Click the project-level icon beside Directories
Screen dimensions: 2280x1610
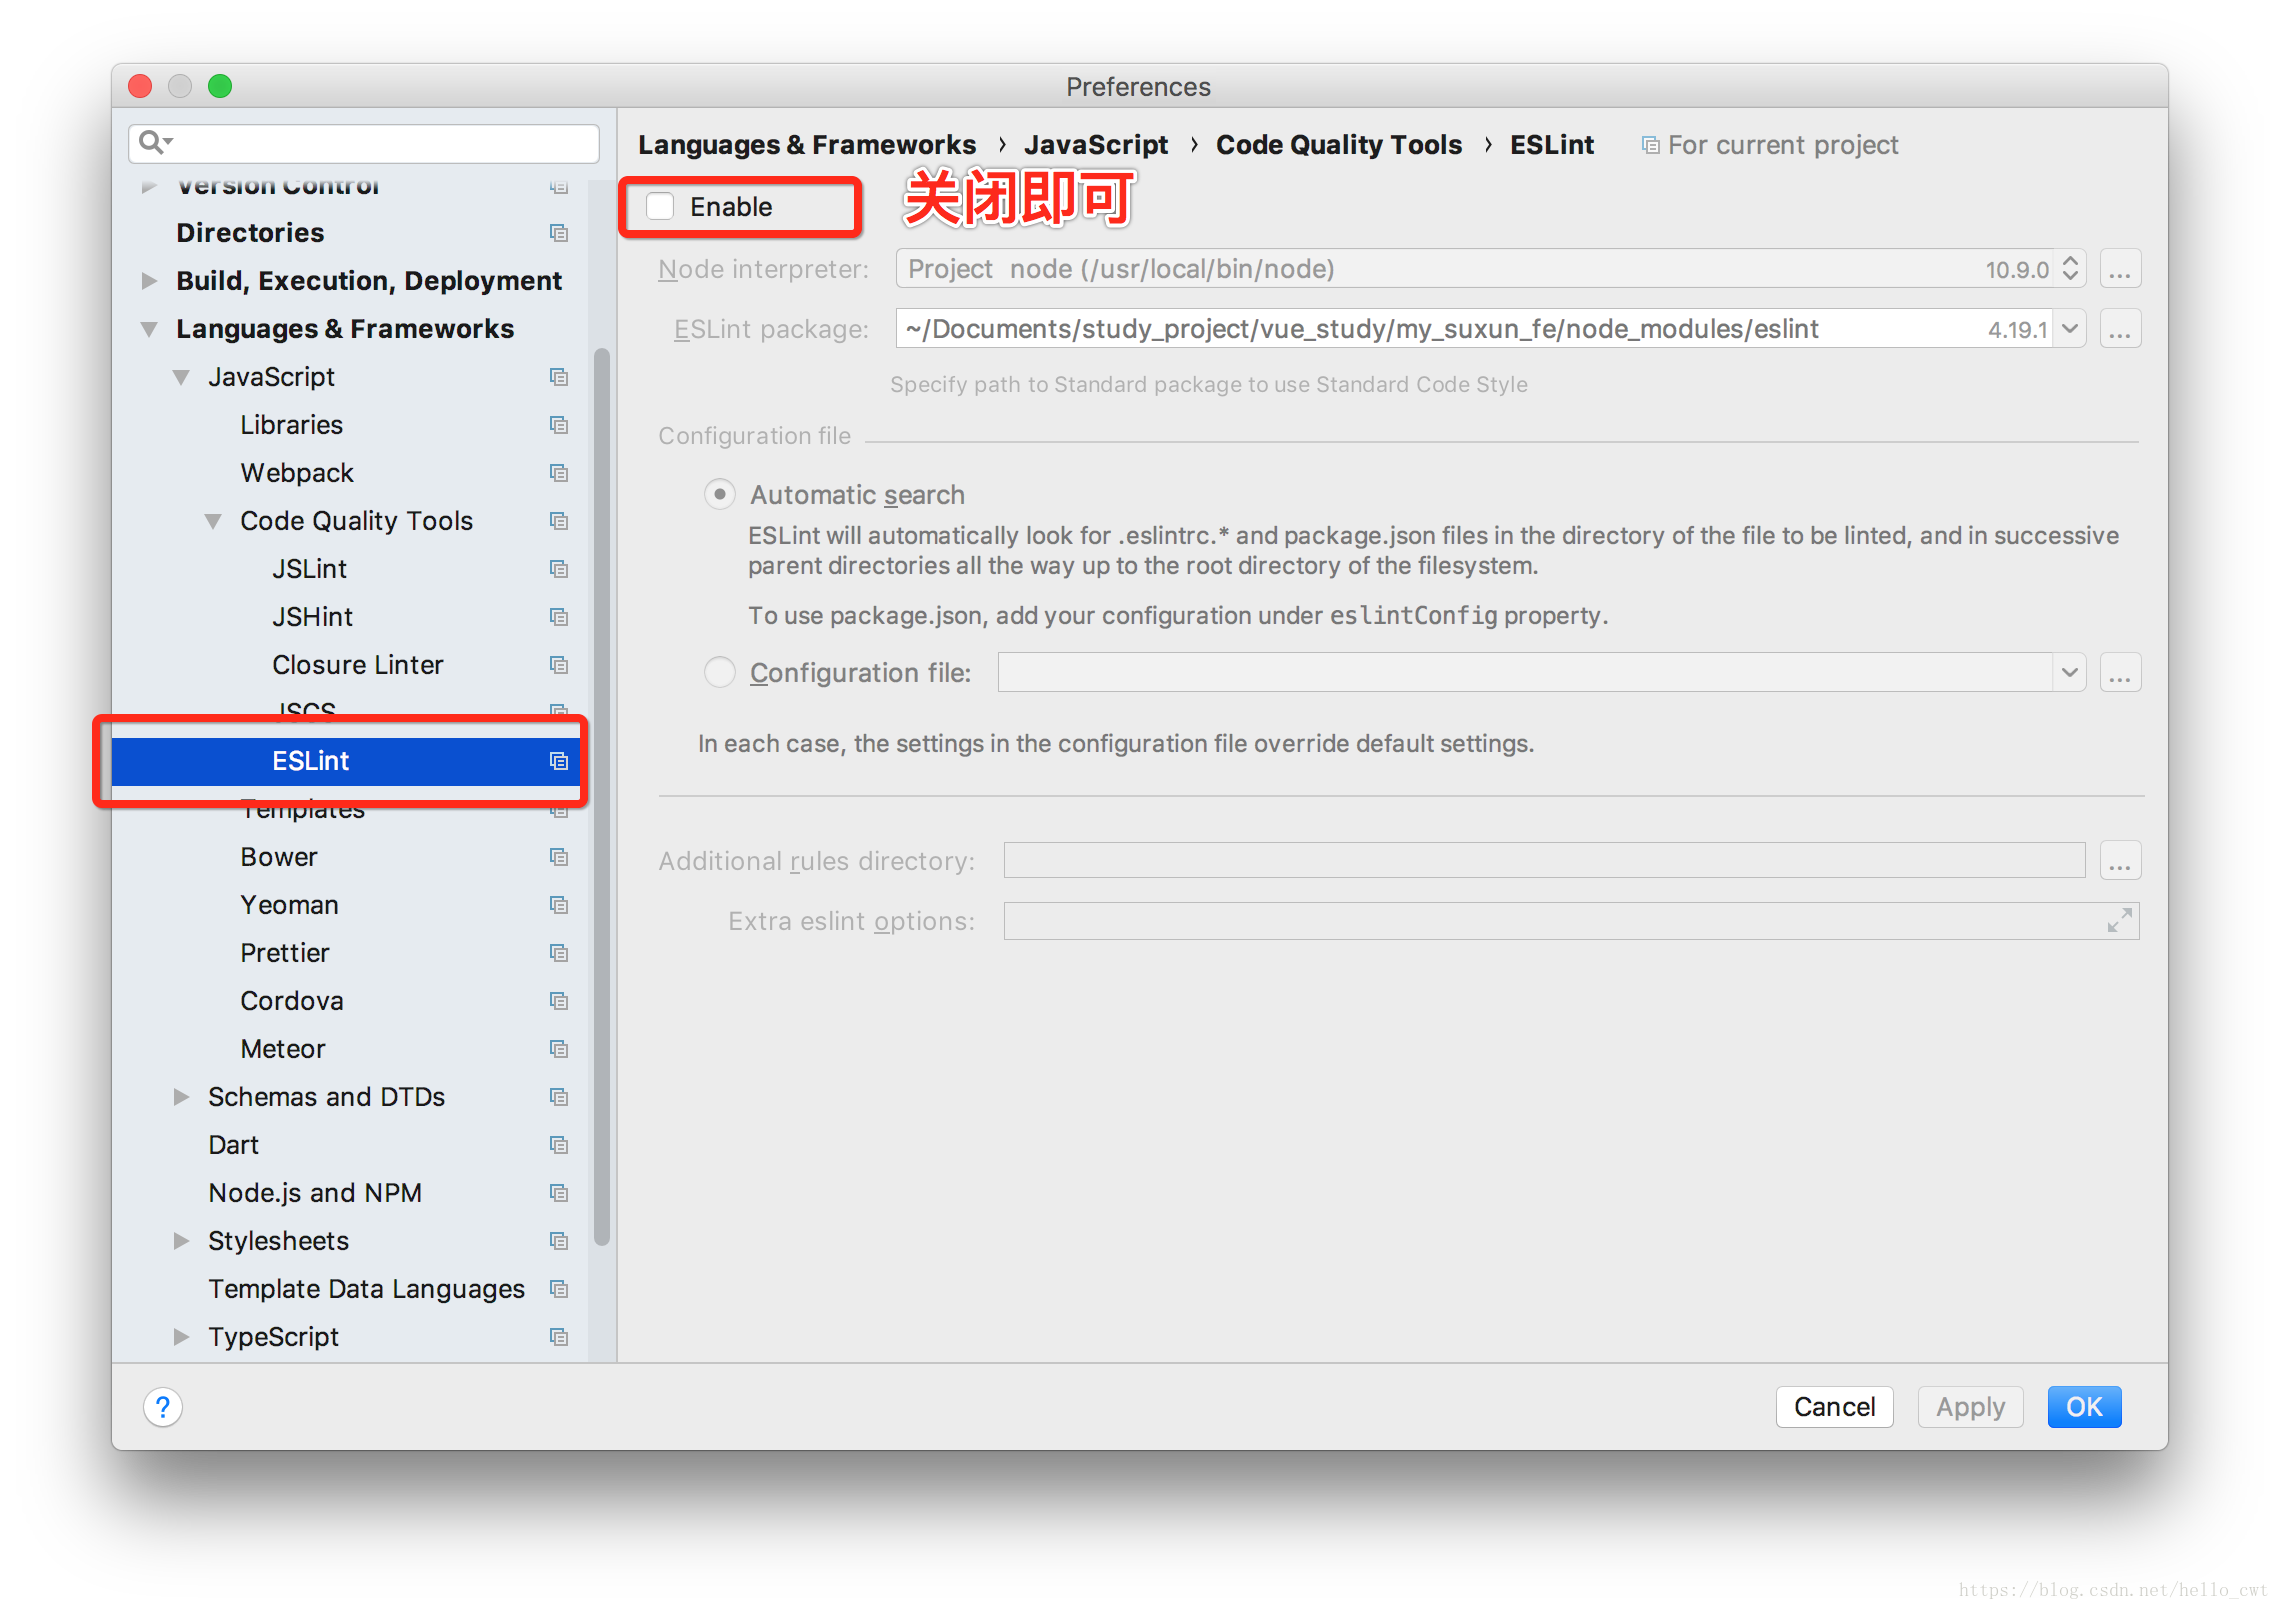559,233
